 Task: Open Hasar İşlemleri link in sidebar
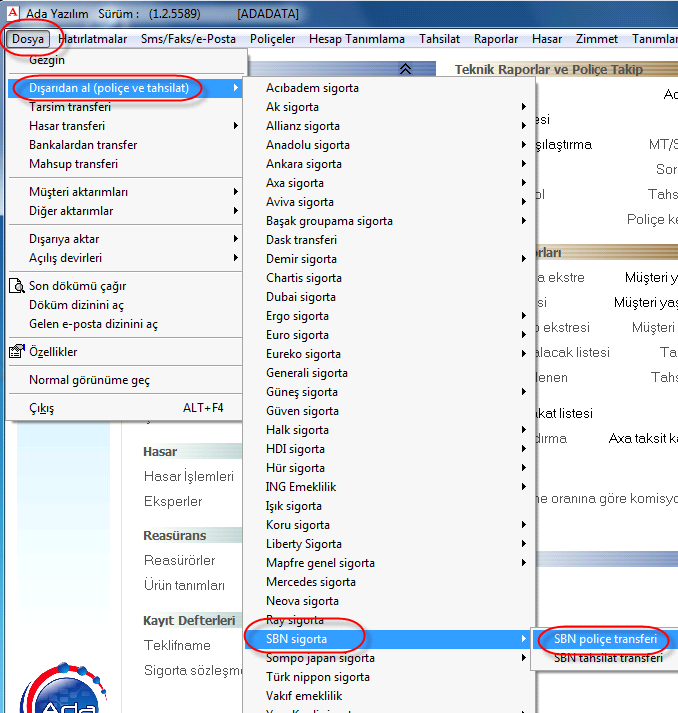[189, 477]
